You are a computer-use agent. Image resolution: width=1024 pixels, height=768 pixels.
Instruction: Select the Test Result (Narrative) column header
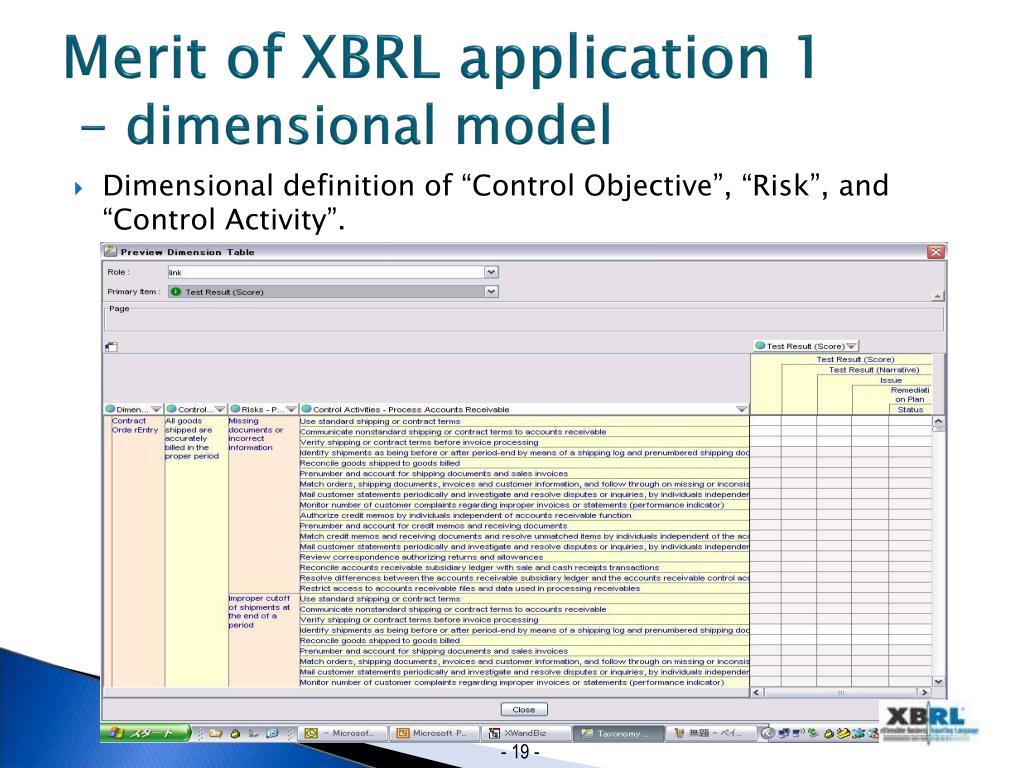click(873, 370)
